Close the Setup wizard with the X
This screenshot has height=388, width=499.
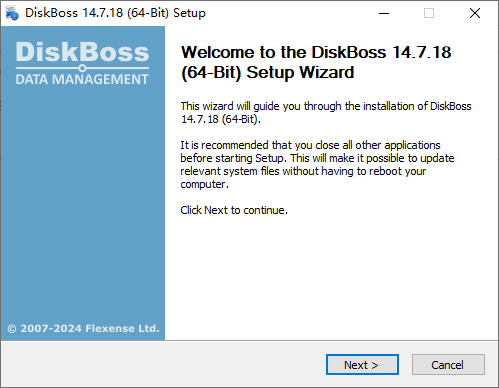click(475, 13)
